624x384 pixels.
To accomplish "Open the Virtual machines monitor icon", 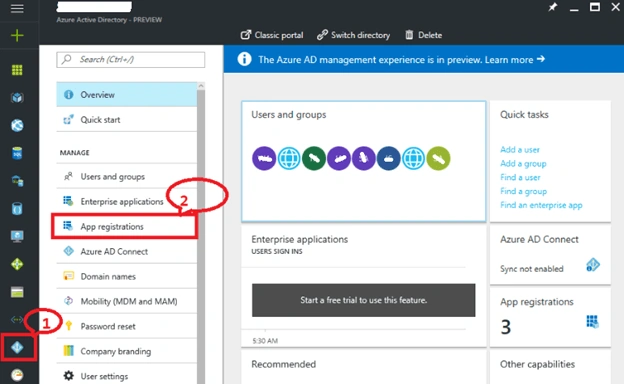I will coord(17,236).
